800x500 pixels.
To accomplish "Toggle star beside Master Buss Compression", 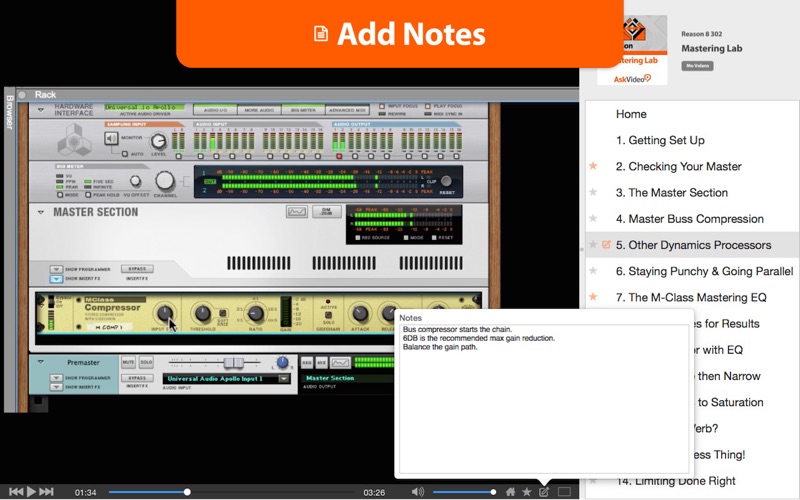I will (x=593, y=218).
